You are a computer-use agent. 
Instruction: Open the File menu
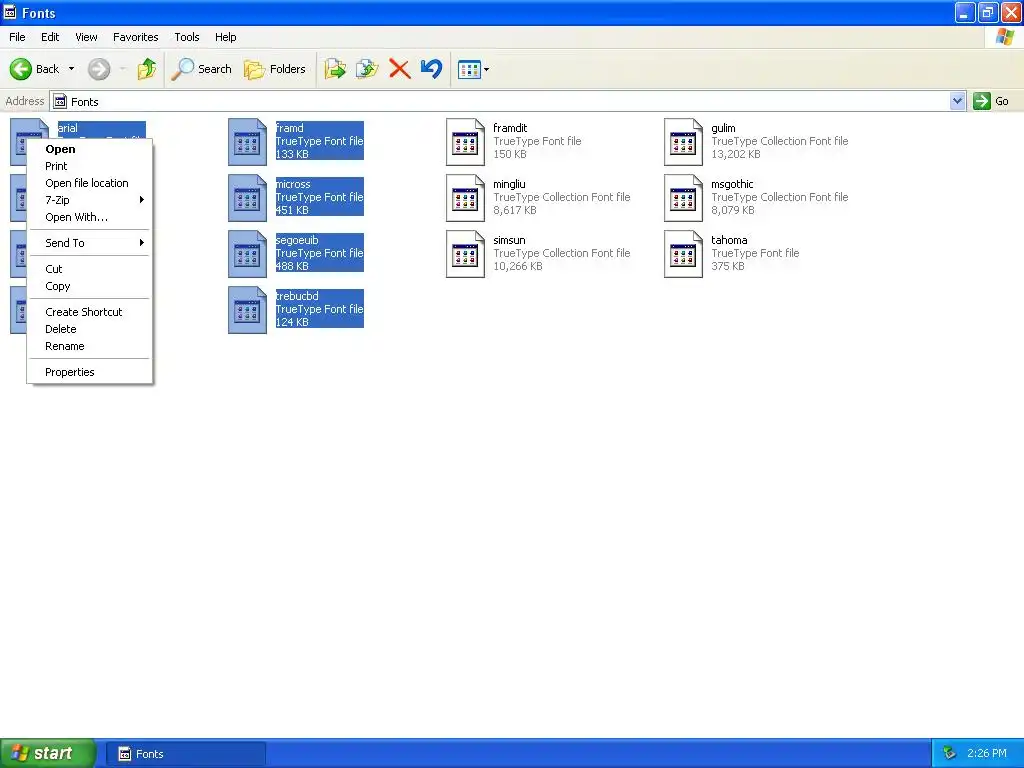tap(17, 37)
